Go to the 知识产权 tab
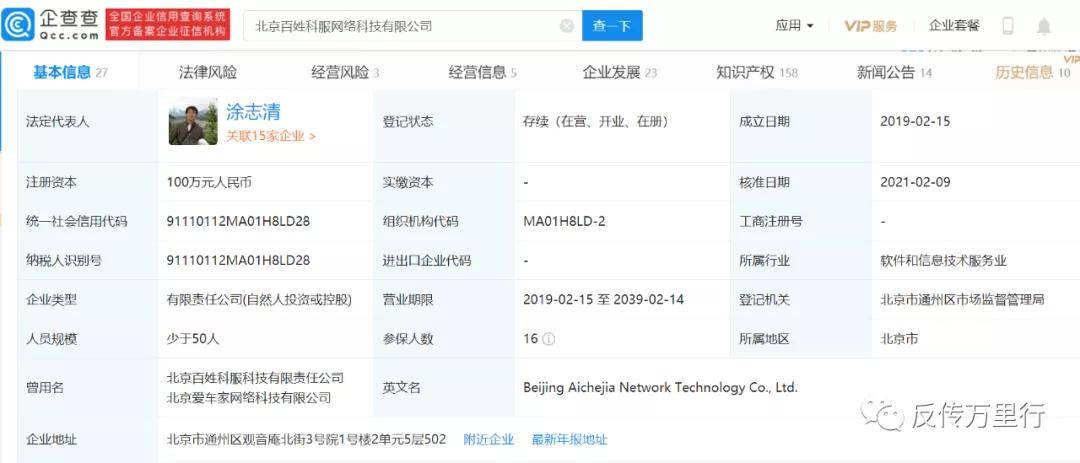Viewport: 1080px width, 463px height. click(x=757, y=72)
